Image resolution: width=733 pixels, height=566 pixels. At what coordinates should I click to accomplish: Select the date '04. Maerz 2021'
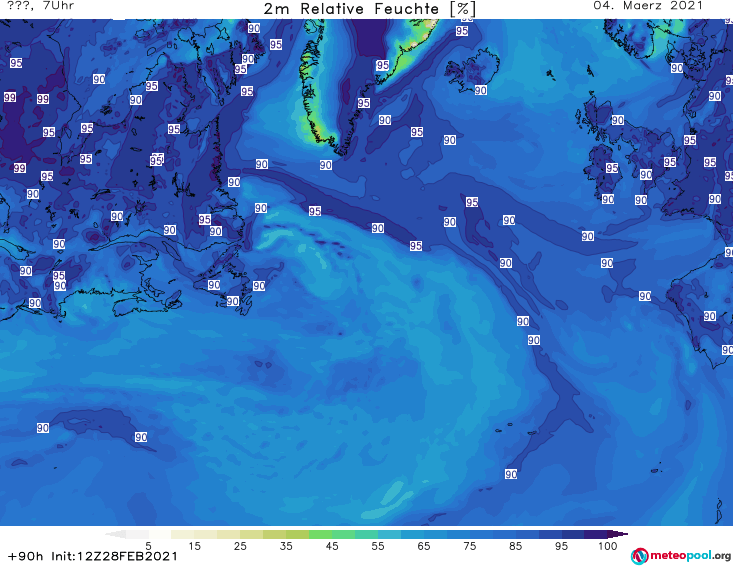click(648, 6)
